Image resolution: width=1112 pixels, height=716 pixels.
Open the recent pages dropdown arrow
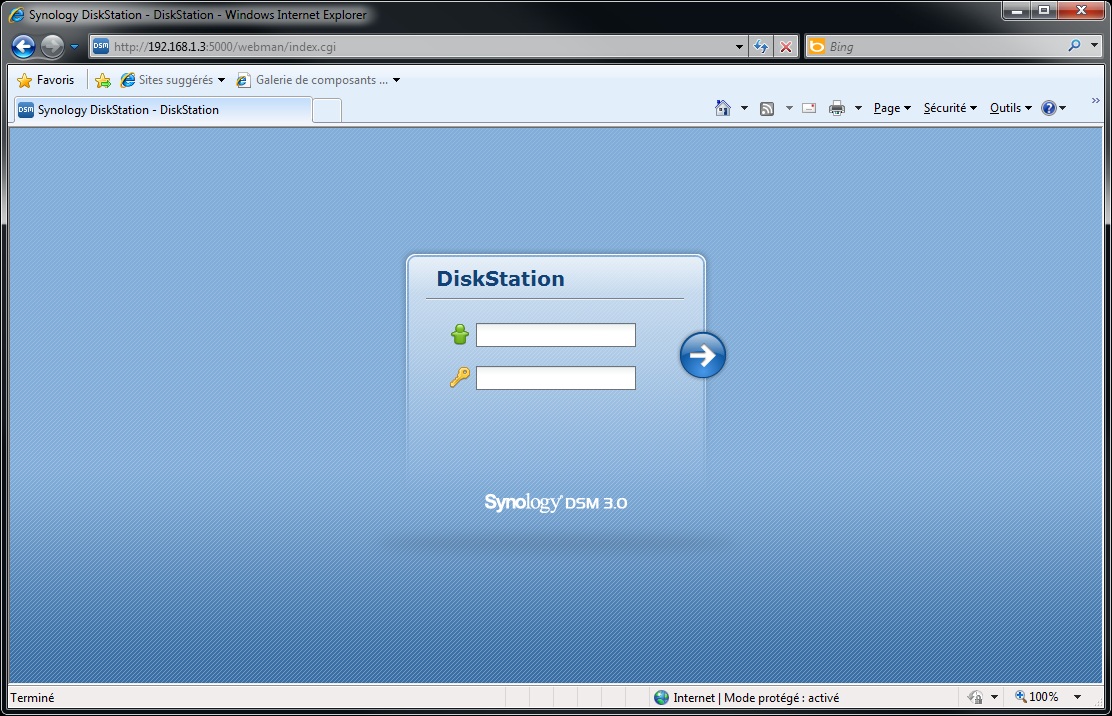click(x=74, y=47)
